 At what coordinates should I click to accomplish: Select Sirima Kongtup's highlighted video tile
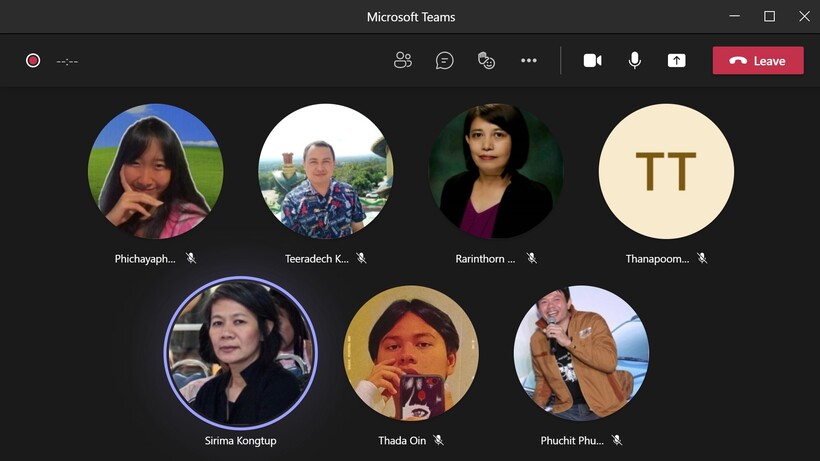[240, 352]
